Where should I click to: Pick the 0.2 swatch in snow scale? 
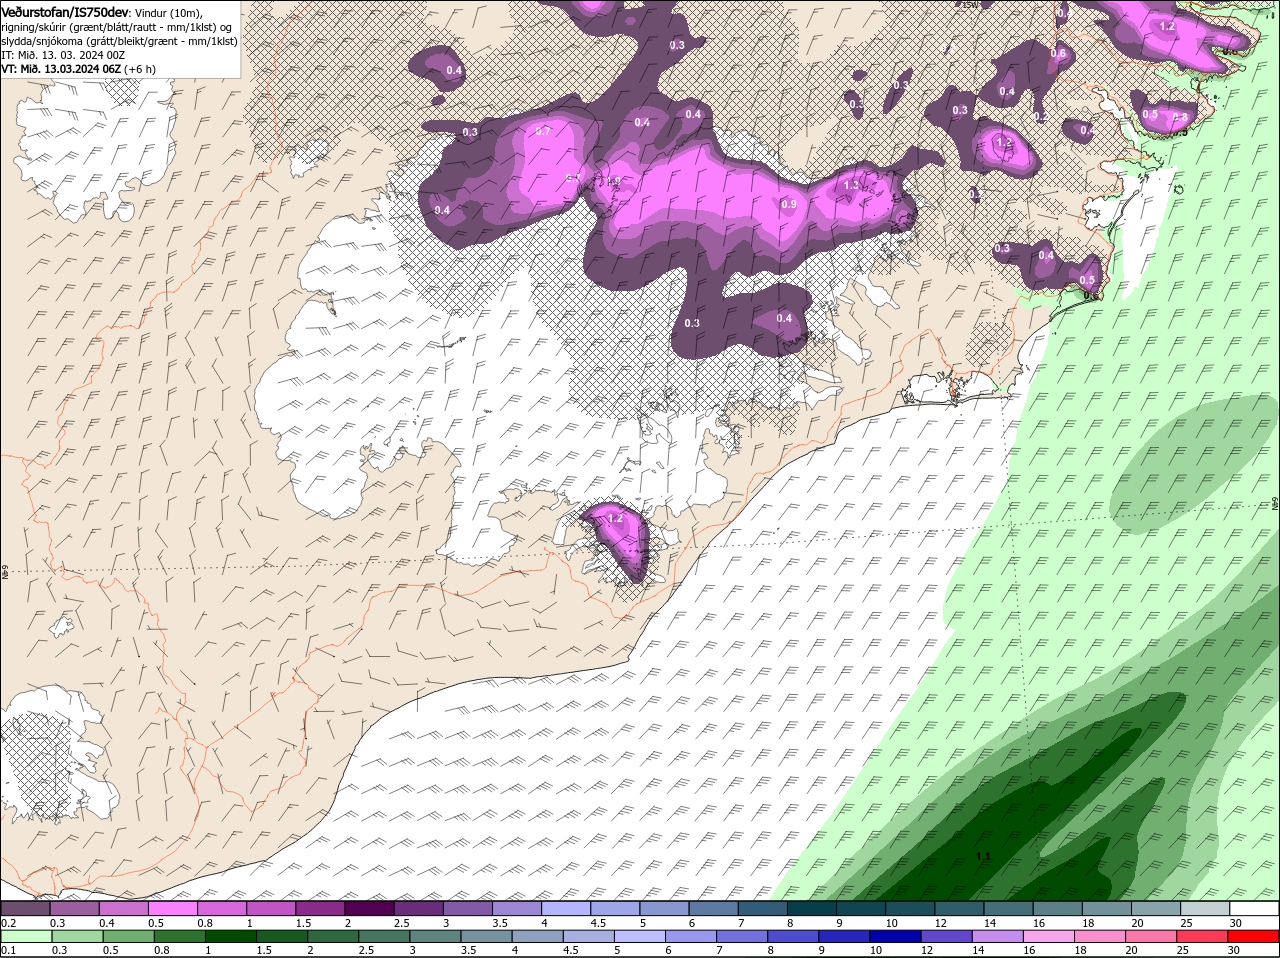point(25,909)
